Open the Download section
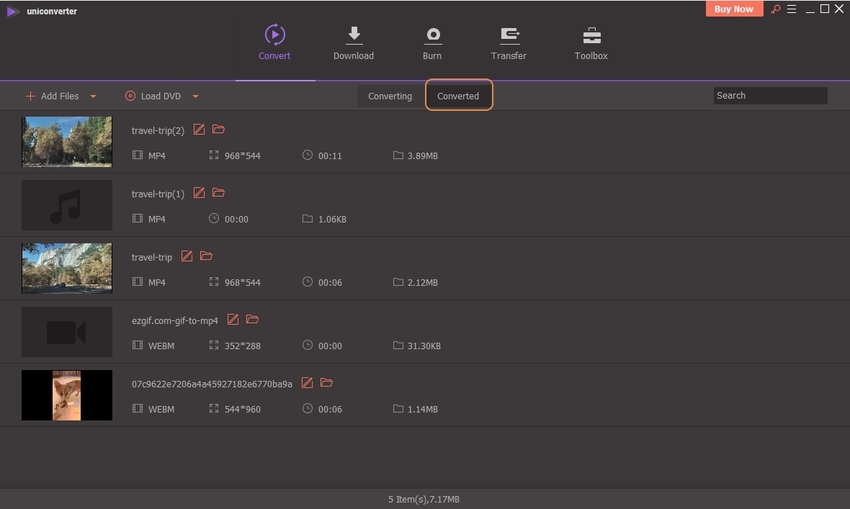Viewport: 850px width, 509px height. (353, 43)
